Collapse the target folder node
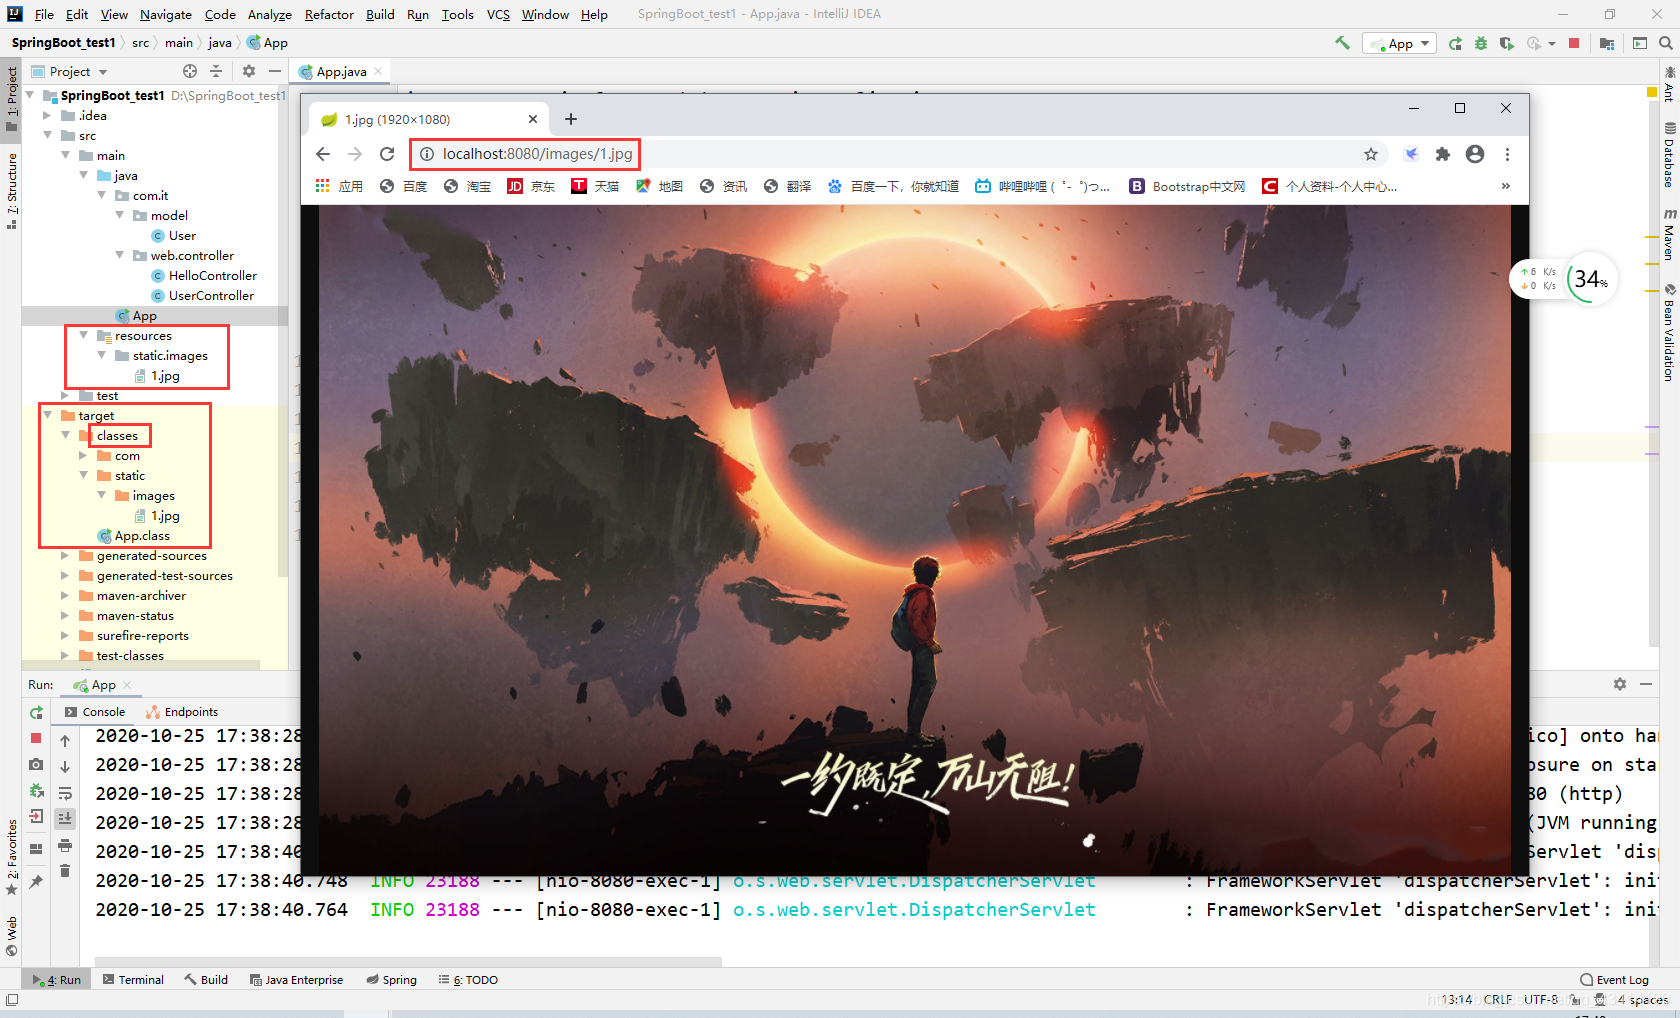 click(x=47, y=416)
